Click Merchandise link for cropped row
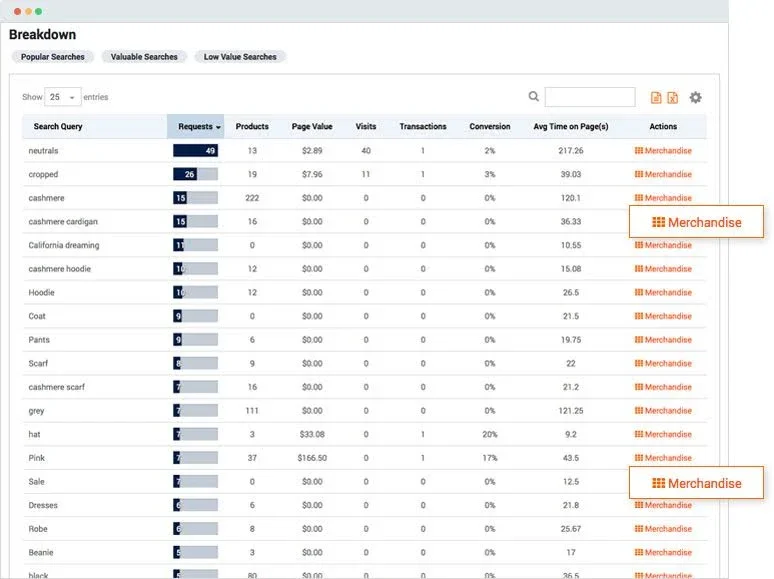This screenshot has width=774, height=579. pyautogui.click(x=663, y=174)
